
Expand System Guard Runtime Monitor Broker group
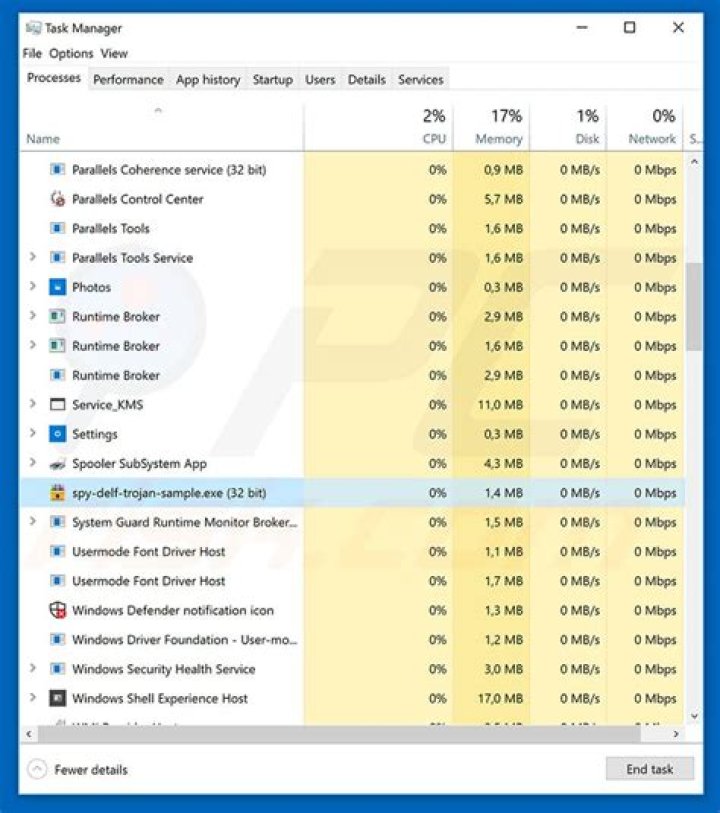point(33,522)
